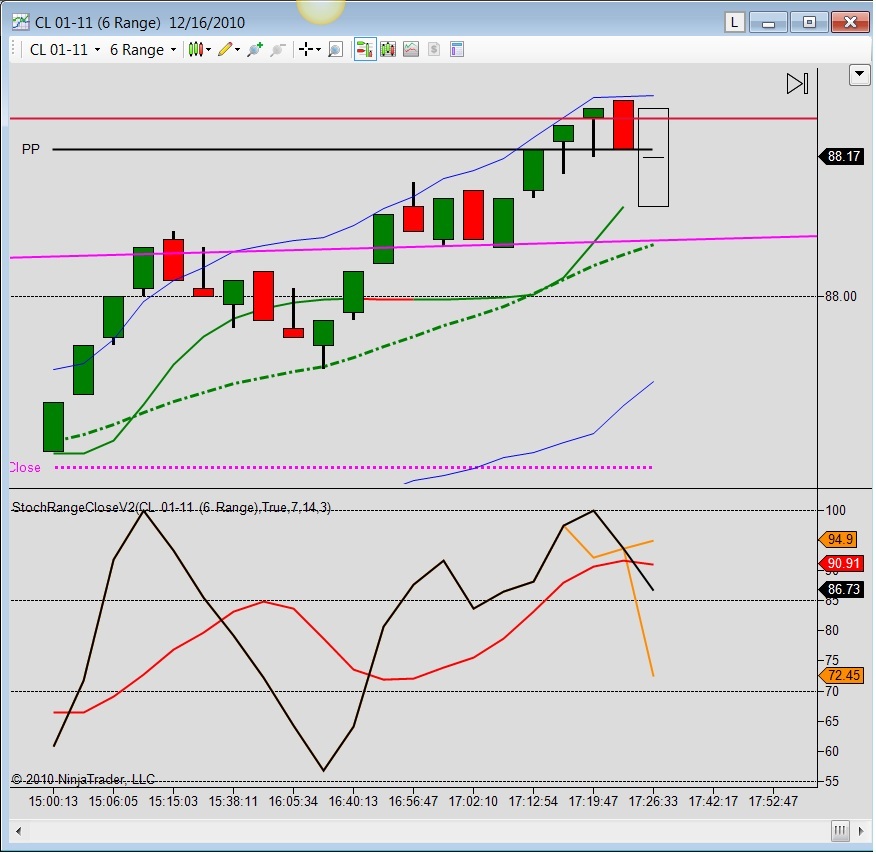The height and width of the screenshot is (854, 876).
Task: Click the 100 level stochastic axis label
Action: (836, 511)
